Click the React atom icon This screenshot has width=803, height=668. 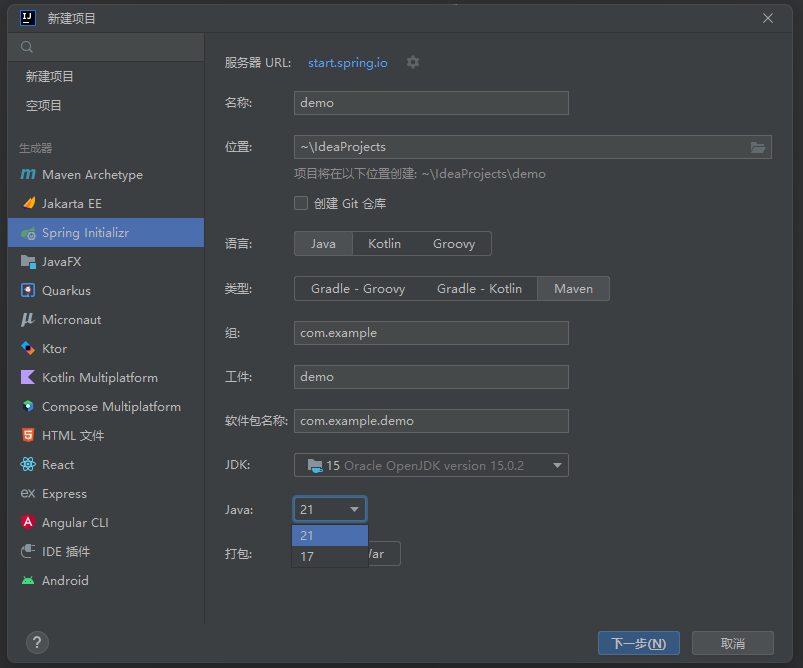tap(28, 465)
